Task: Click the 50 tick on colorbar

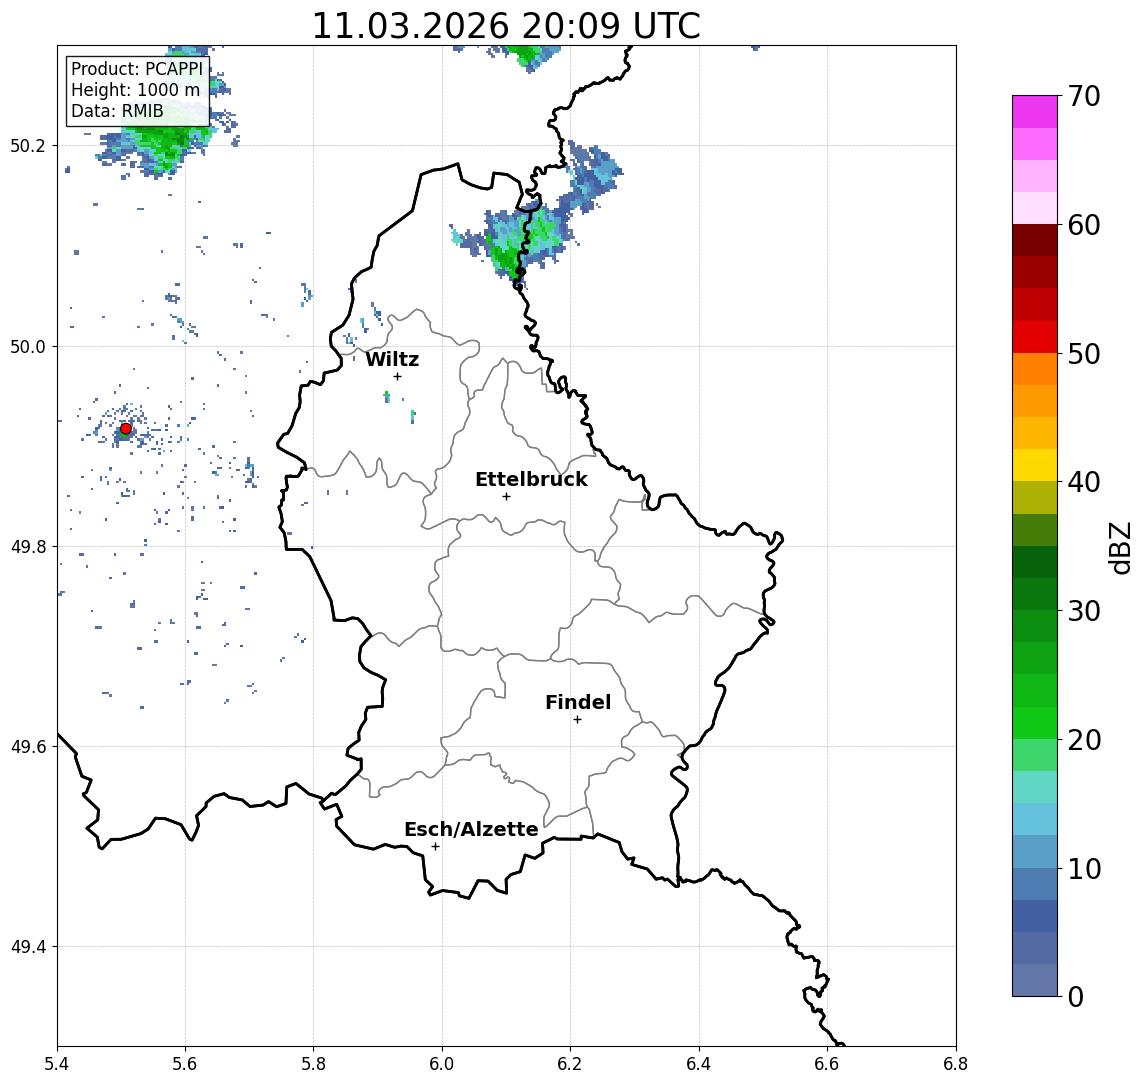Action: (1084, 354)
